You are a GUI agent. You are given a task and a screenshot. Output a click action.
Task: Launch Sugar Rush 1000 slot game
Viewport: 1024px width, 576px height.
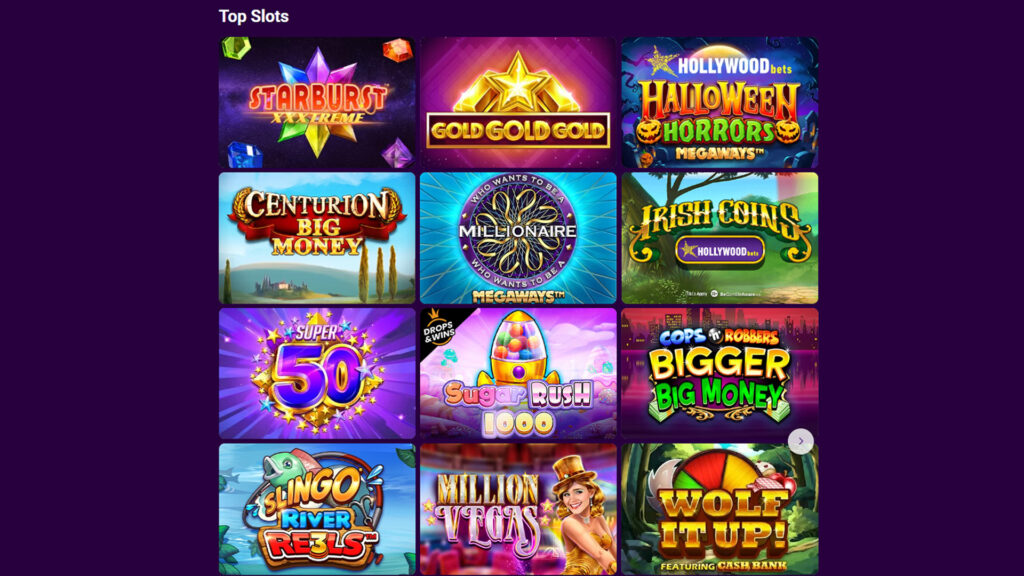point(518,374)
